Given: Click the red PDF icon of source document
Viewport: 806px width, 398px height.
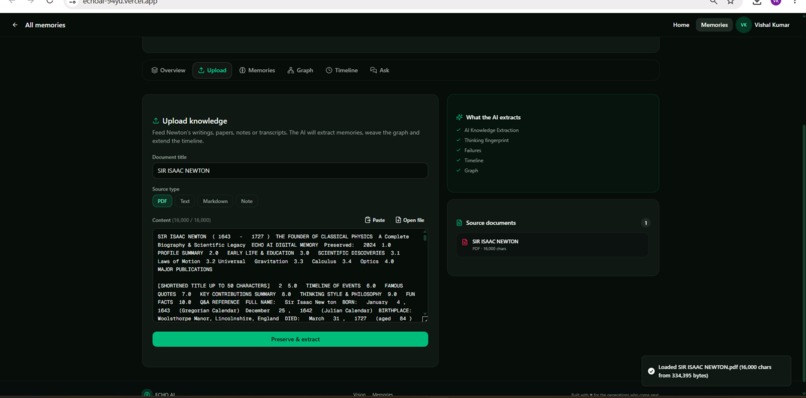Looking at the screenshot, I should pyautogui.click(x=465, y=242).
